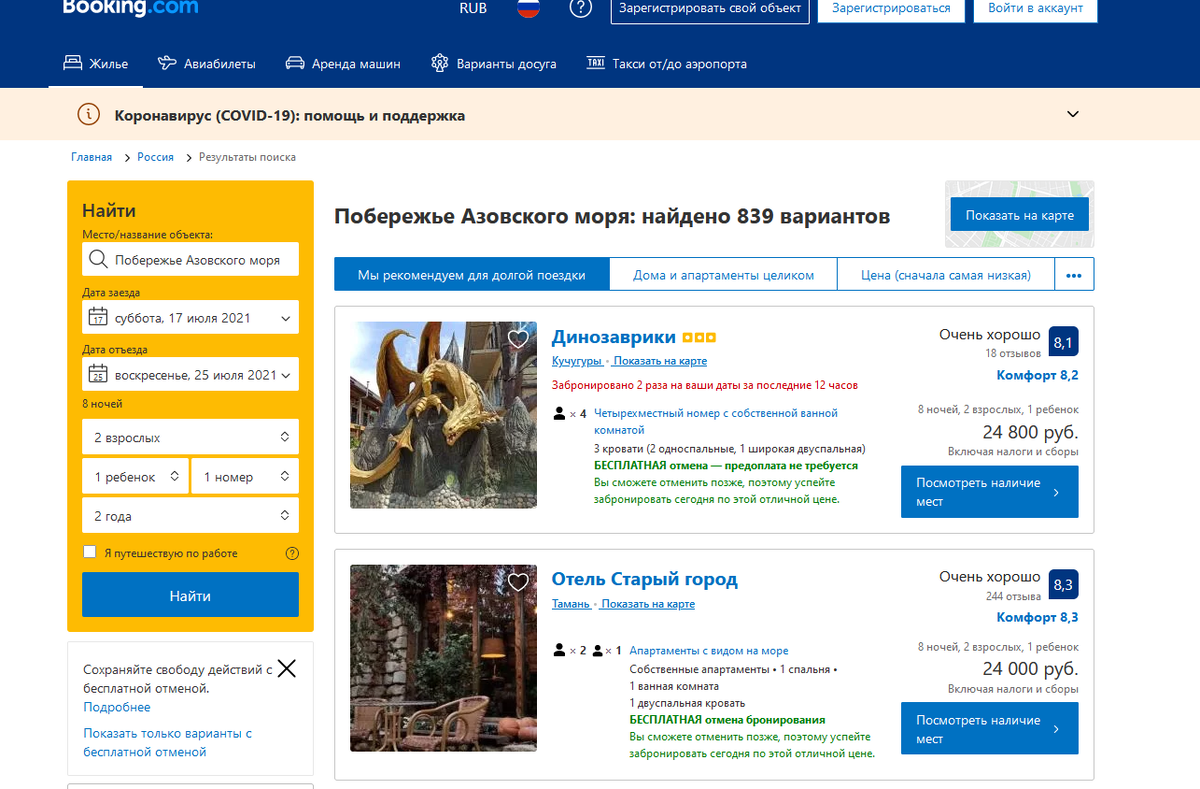View availability for Динозаврики
The height and width of the screenshot is (789, 1200).
(x=989, y=491)
